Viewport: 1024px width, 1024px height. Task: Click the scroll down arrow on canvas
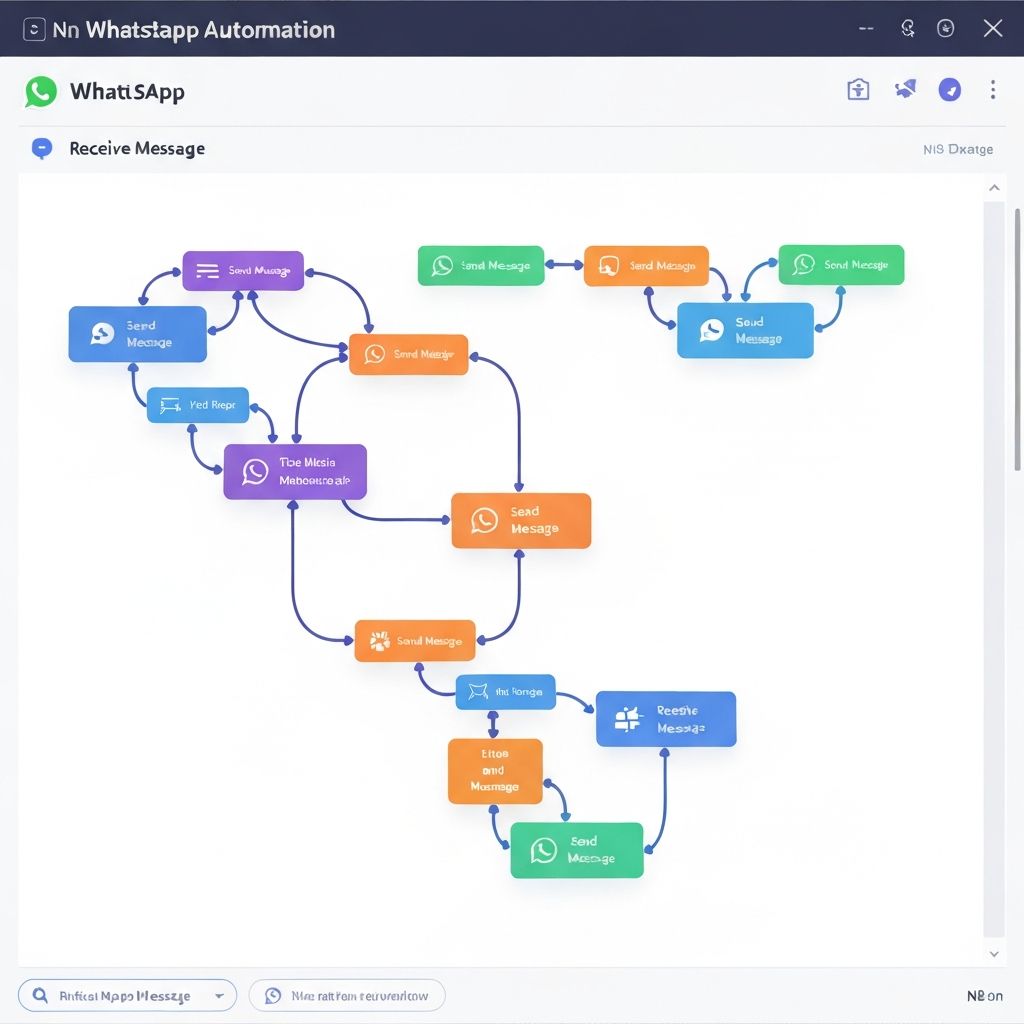click(993, 954)
